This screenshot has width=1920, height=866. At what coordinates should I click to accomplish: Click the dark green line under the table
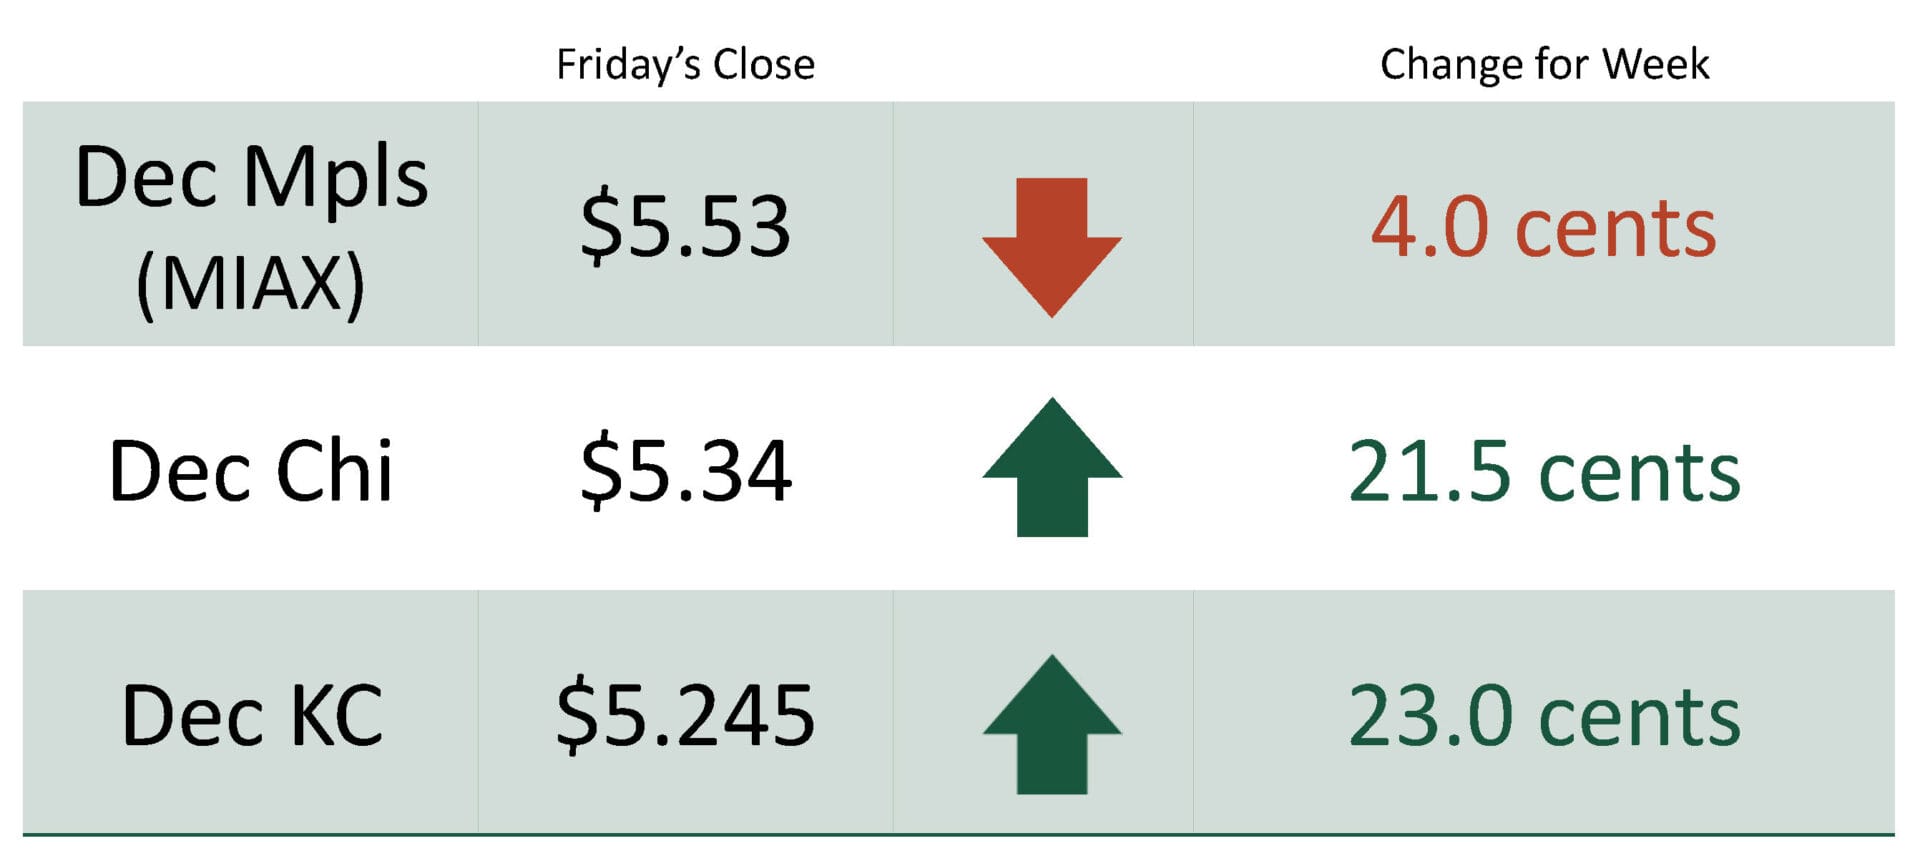[958, 833]
